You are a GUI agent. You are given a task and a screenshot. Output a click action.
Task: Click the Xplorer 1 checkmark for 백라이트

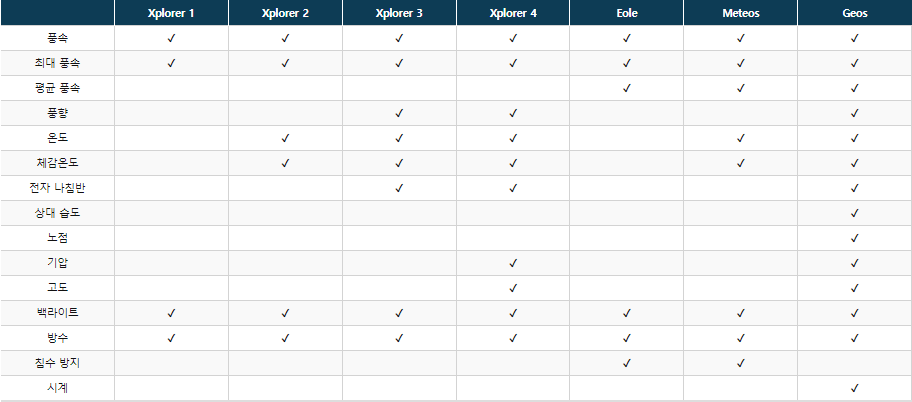[170, 313]
